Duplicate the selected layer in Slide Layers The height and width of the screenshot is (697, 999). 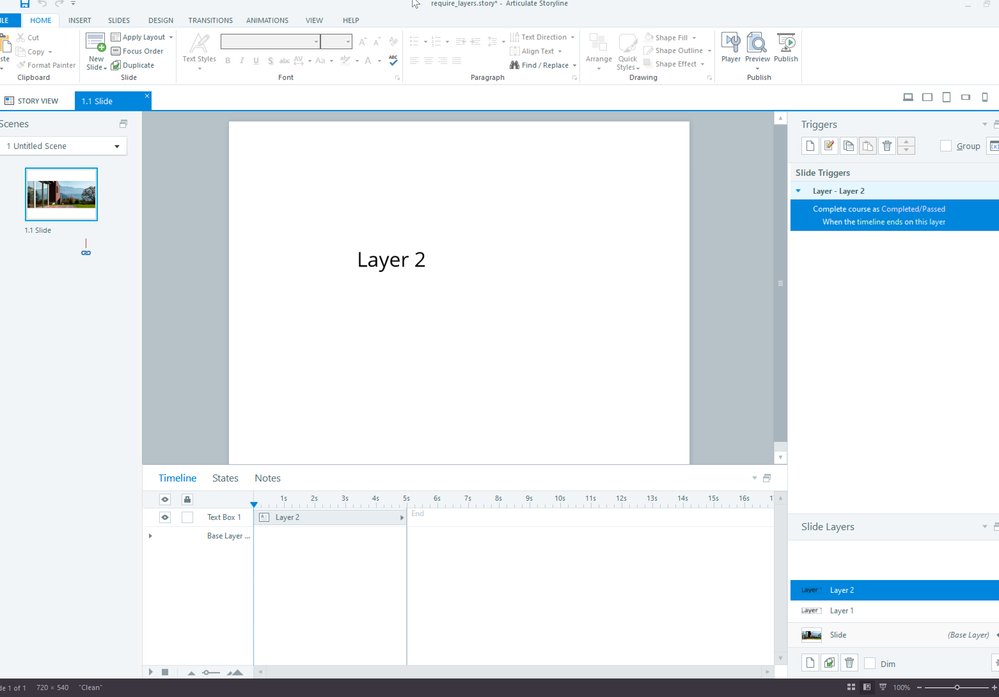(829, 663)
